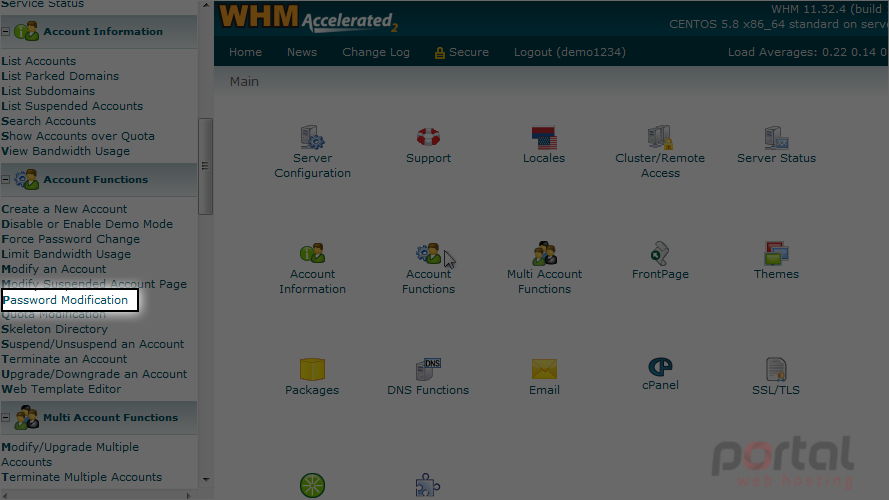Open Modify/Upgrade Multiple Accounts
Image resolution: width=889 pixels, height=500 pixels.
[x=70, y=454]
